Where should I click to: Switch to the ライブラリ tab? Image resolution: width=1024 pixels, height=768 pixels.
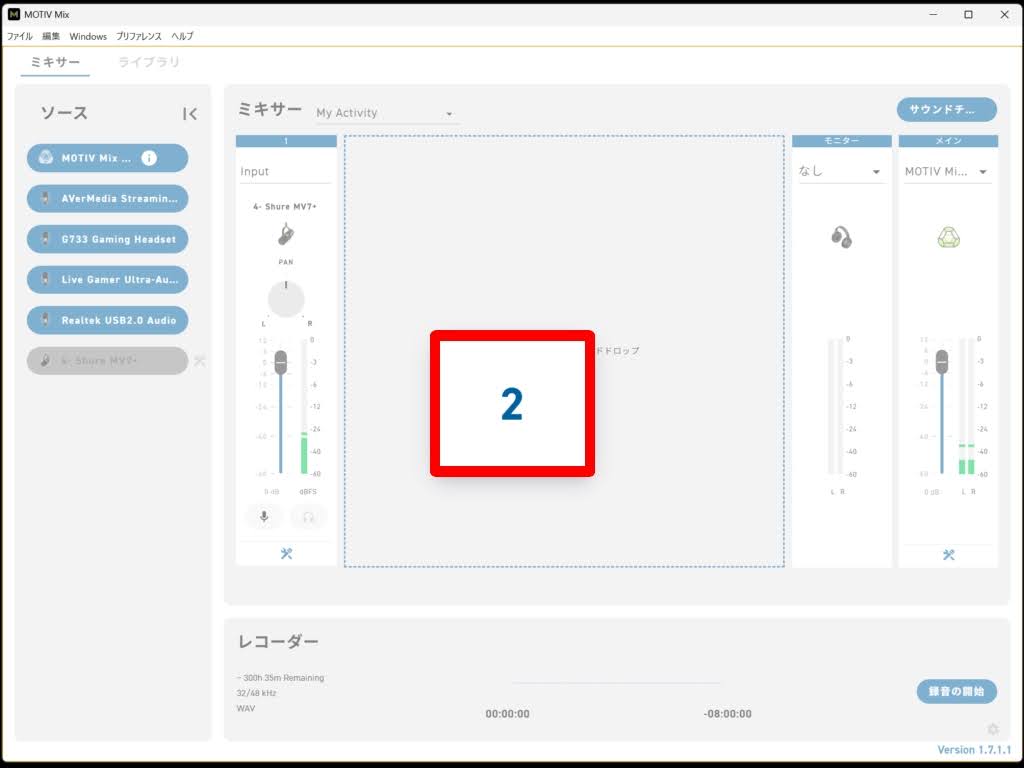[149, 62]
